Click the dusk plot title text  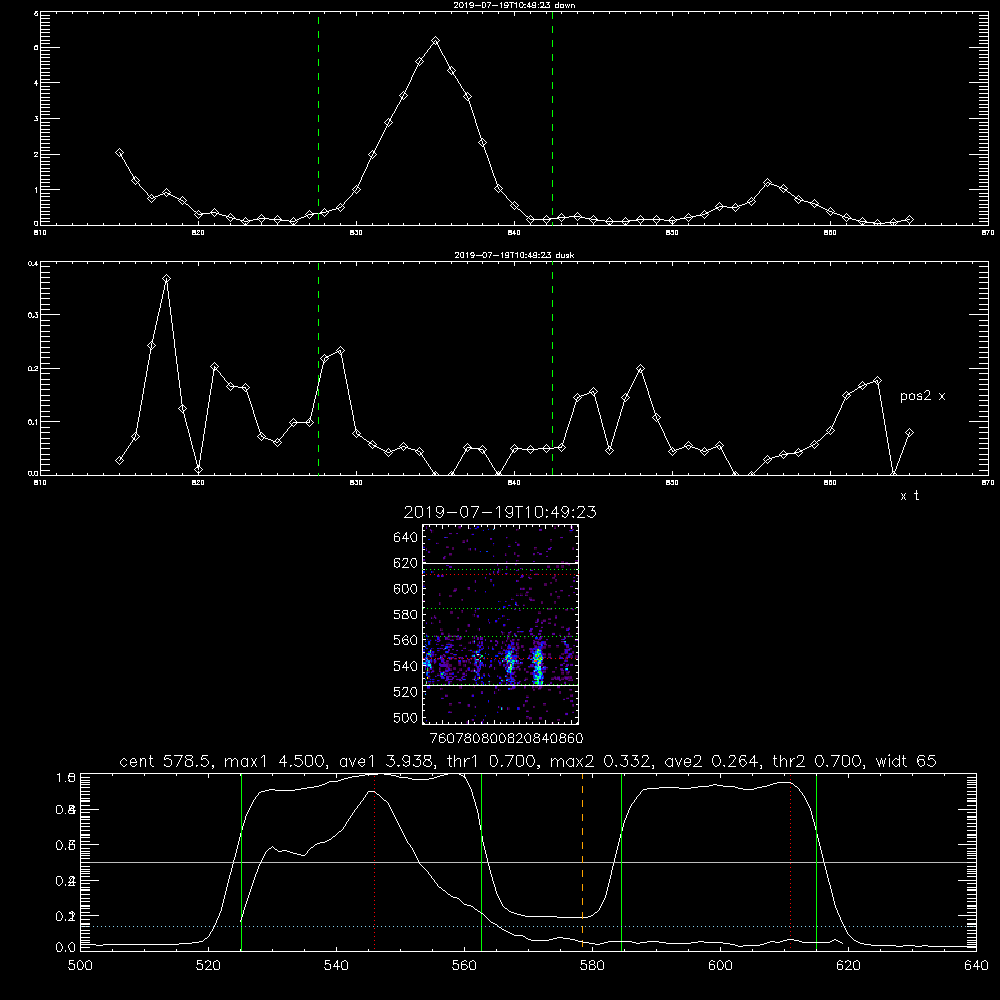(x=514, y=255)
